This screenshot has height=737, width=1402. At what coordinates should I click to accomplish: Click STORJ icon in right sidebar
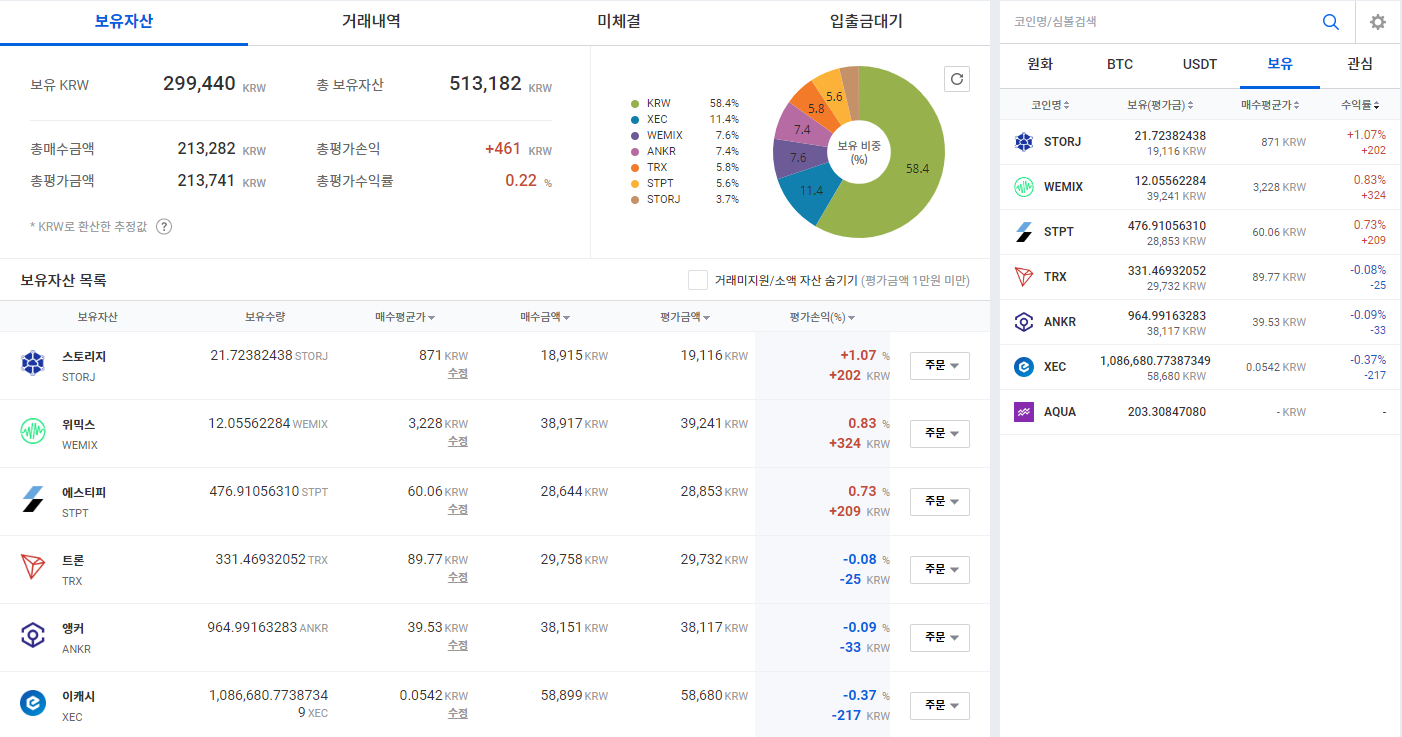point(1024,142)
